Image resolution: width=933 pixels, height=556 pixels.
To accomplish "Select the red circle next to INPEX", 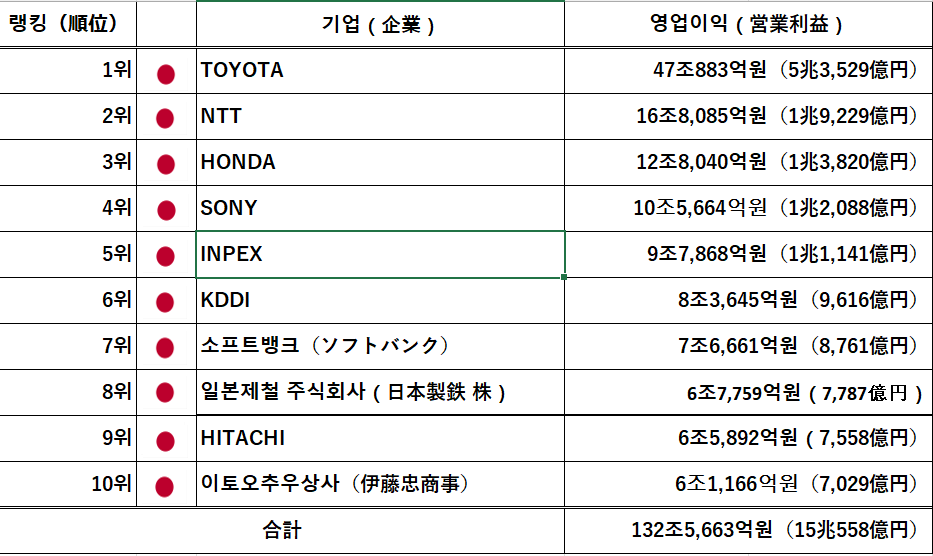I will (x=166, y=256).
